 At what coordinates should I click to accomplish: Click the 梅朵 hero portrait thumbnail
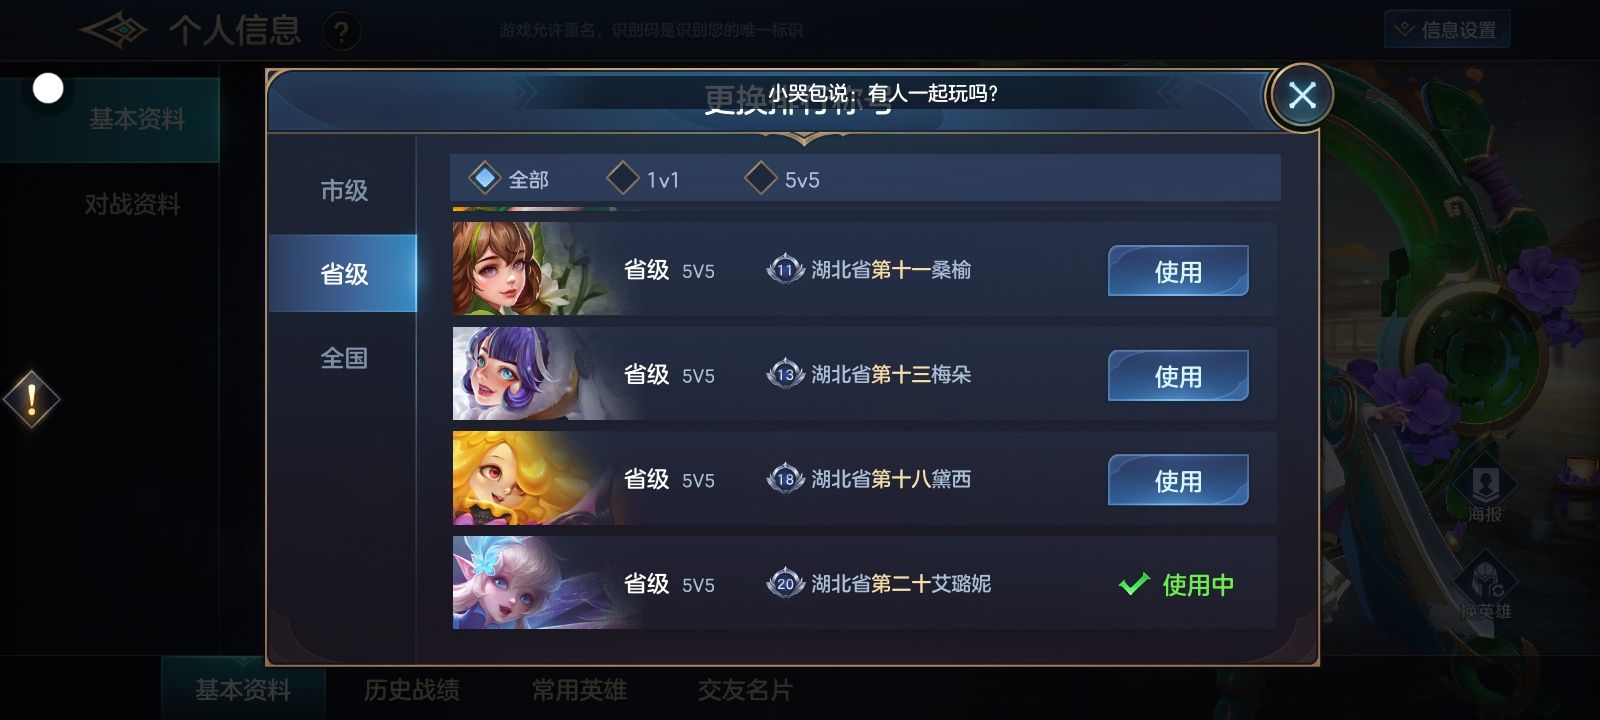530,374
